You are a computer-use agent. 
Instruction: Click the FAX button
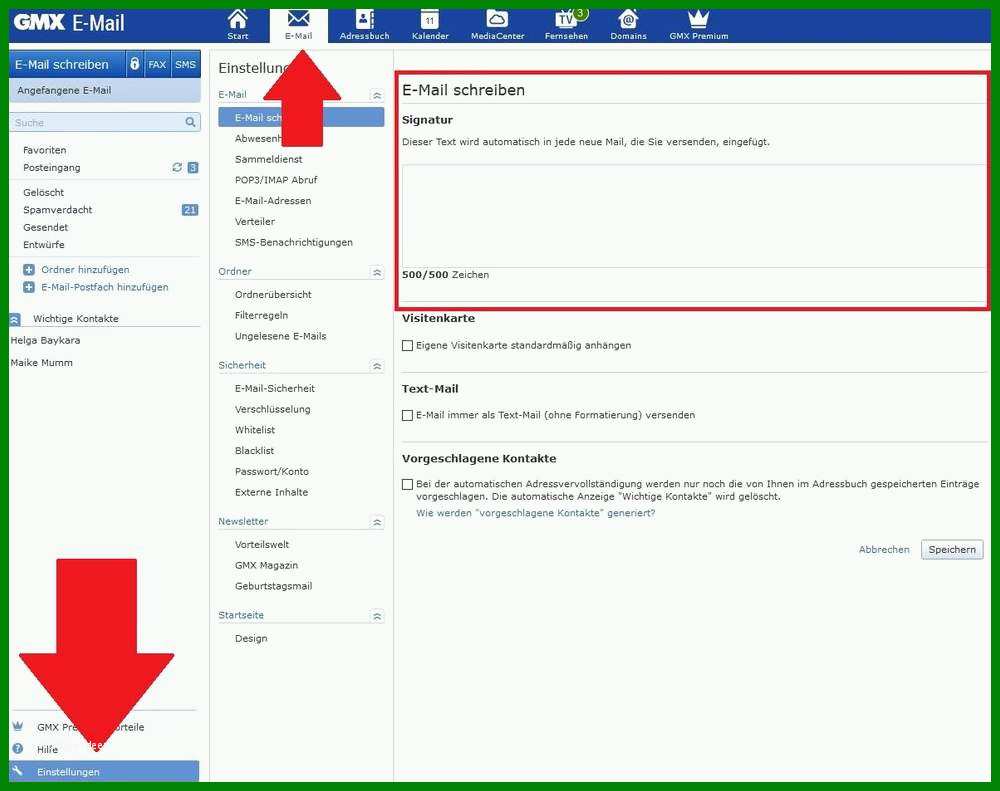point(157,64)
